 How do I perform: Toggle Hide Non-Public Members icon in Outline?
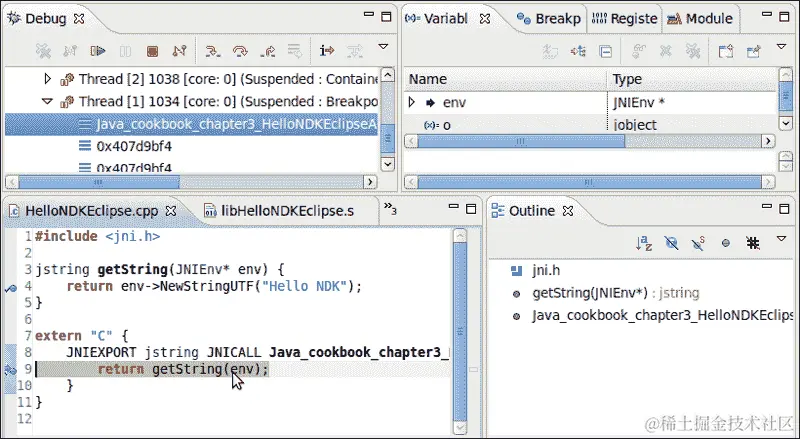coord(726,243)
